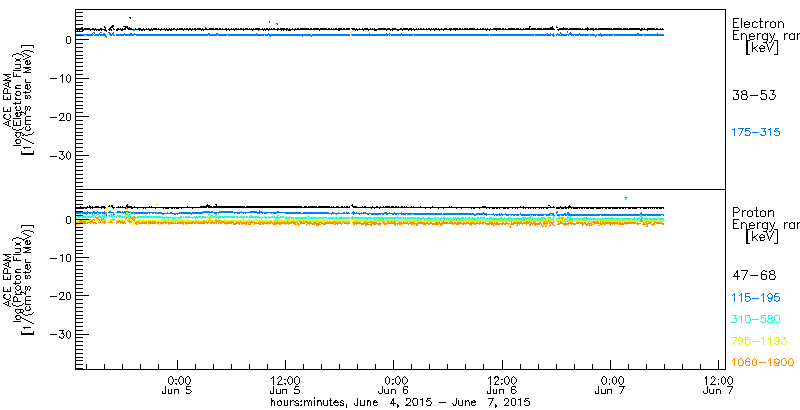Image resolution: width=800 pixels, height=410 pixels.
Task: Click the -30 tick label on the electron panel
Action: pyautogui.click(x=60, y=156)
